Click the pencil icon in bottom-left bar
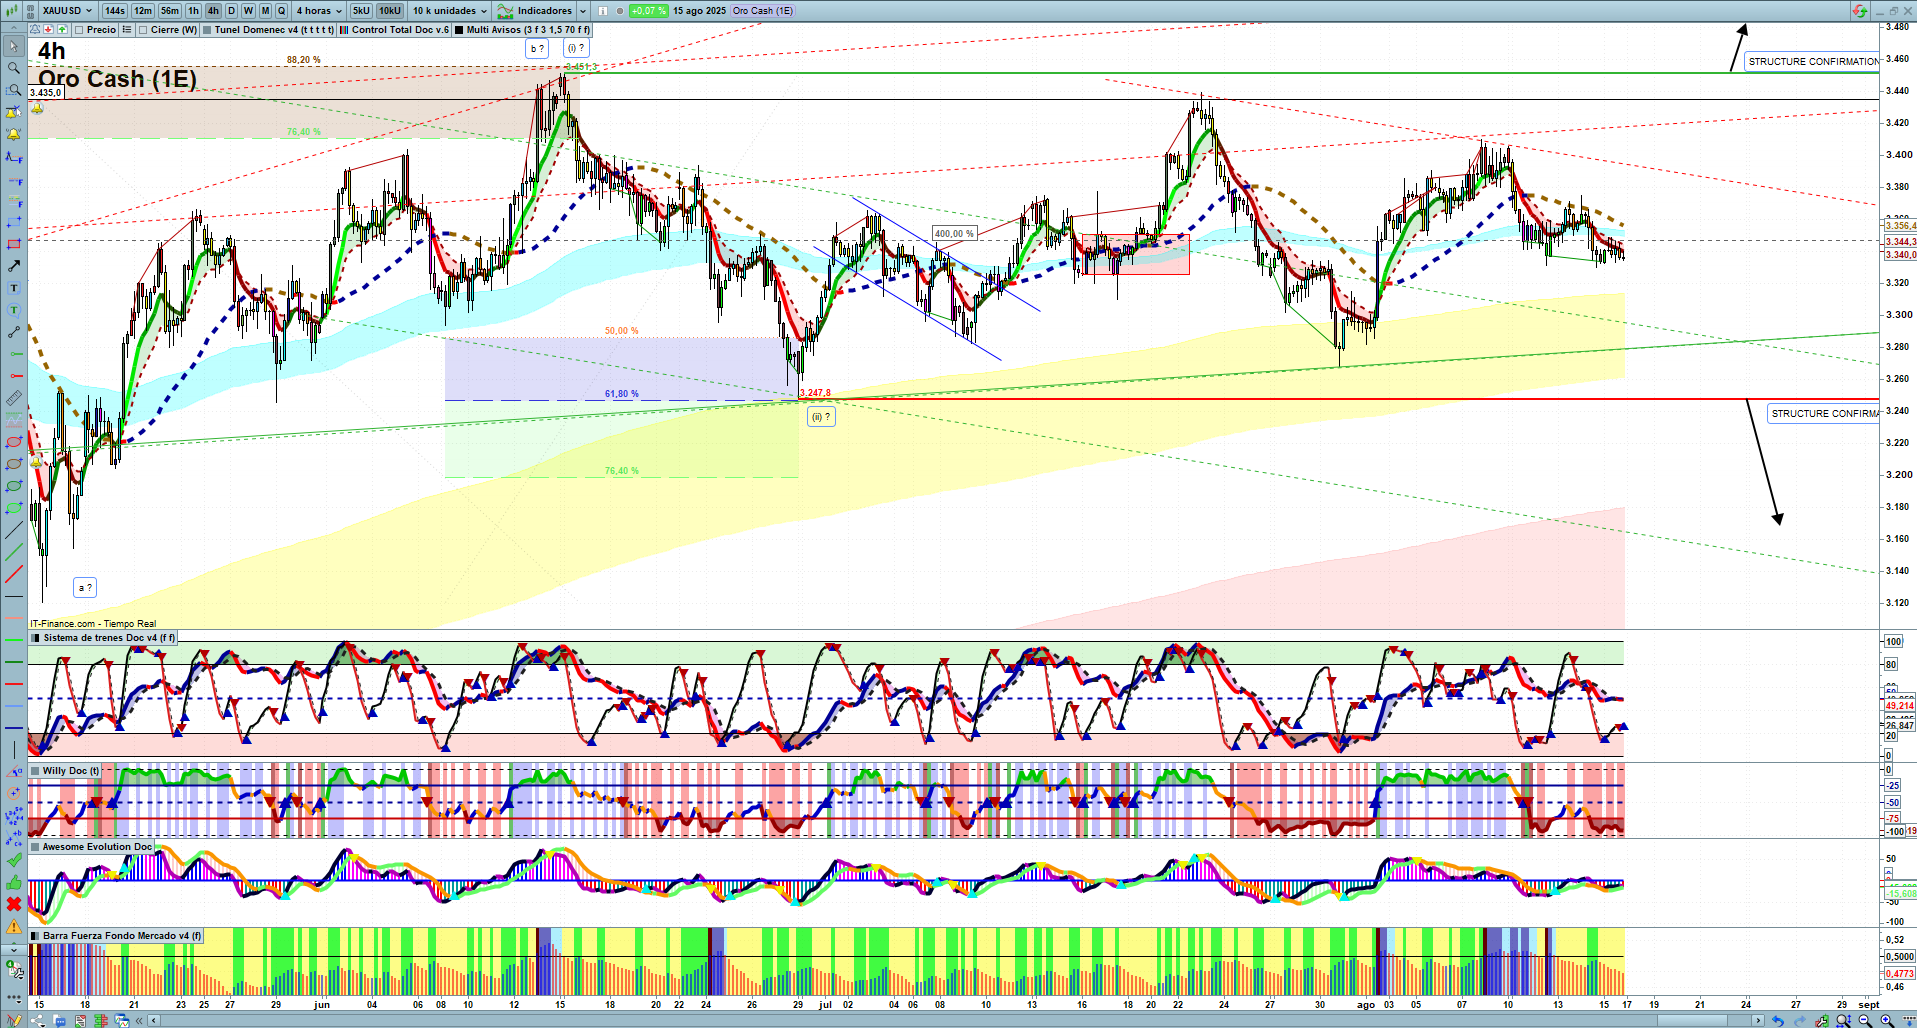This screenshot has height=1028, width=1917. [14, 1020]
